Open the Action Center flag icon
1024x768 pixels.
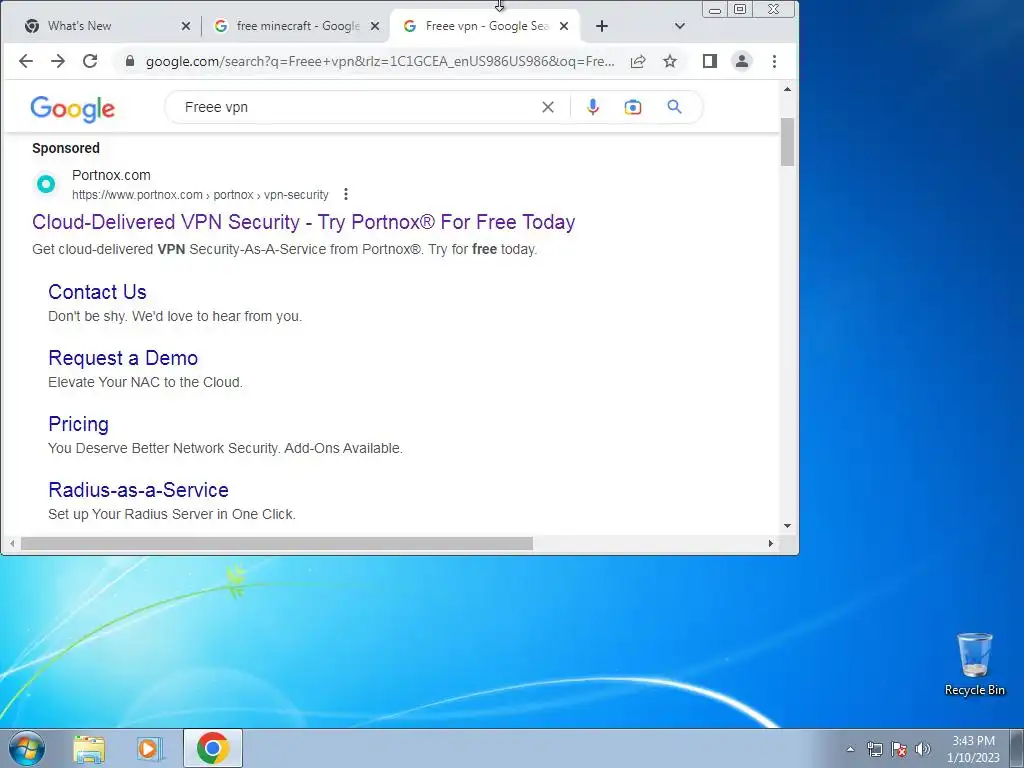click(x=899, y=749)
